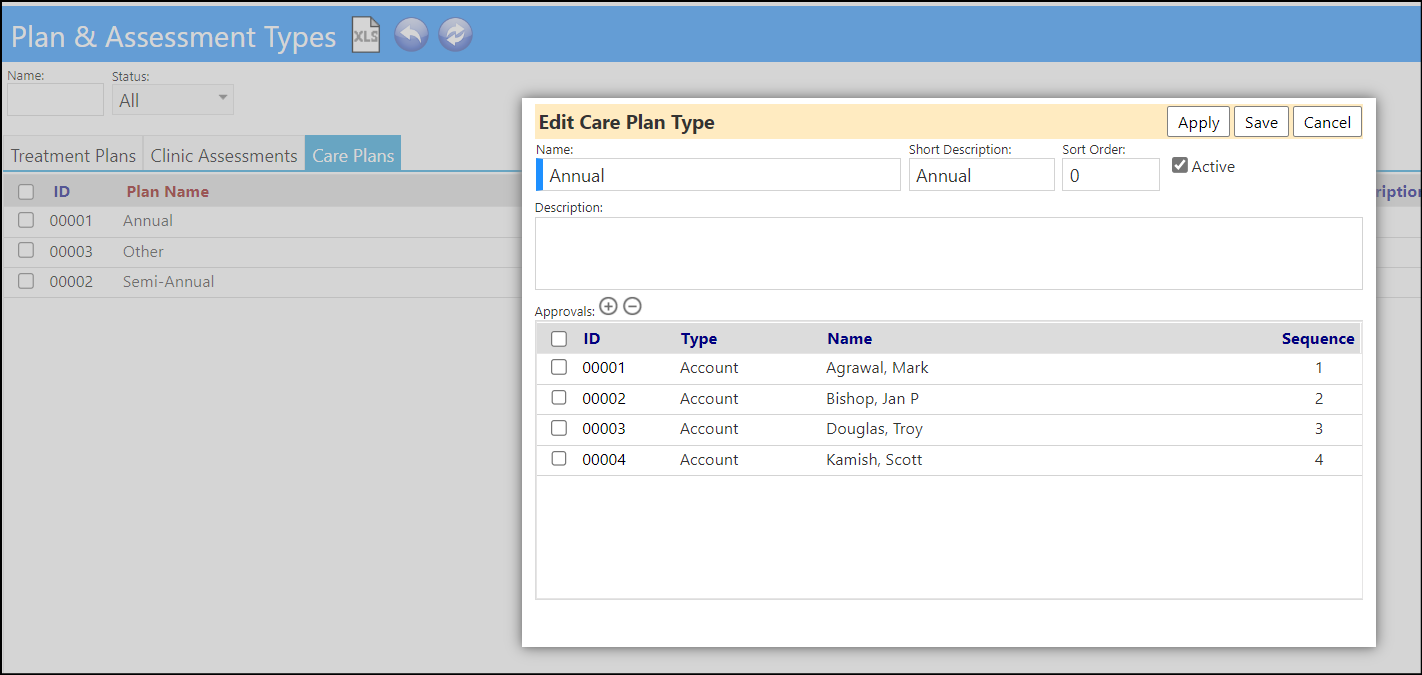Select the Care Plans tab
This screenshot has height=675, width=1422.
(x=353, y=155)
